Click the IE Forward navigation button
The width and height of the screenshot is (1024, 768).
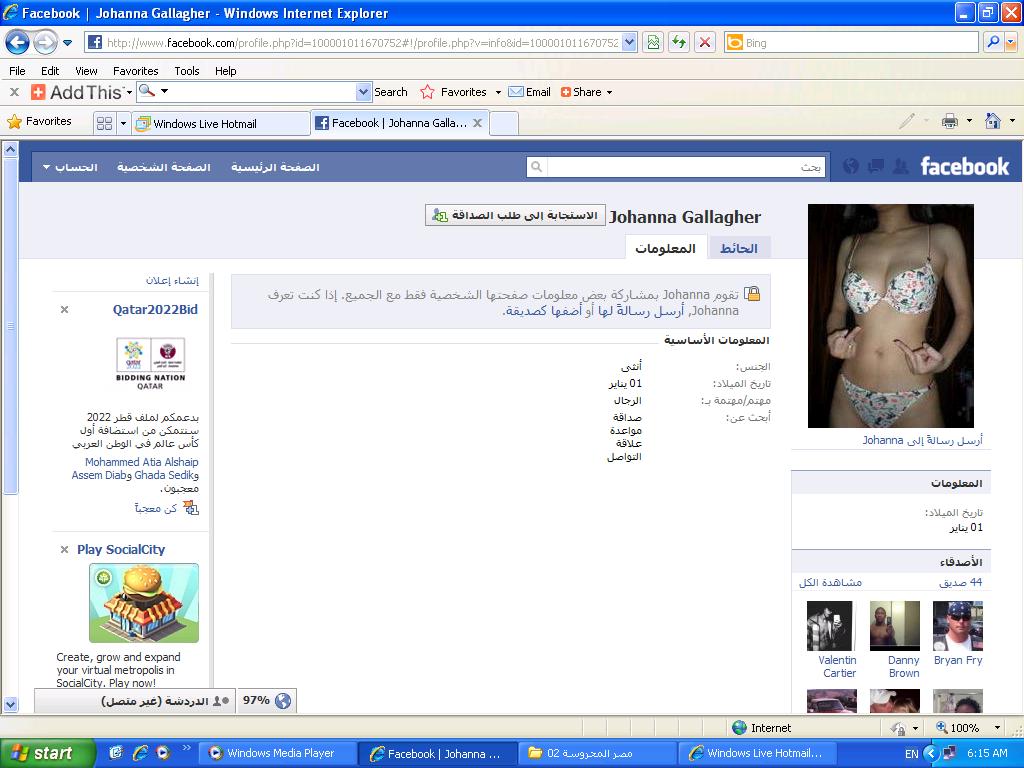coord(44,43)
